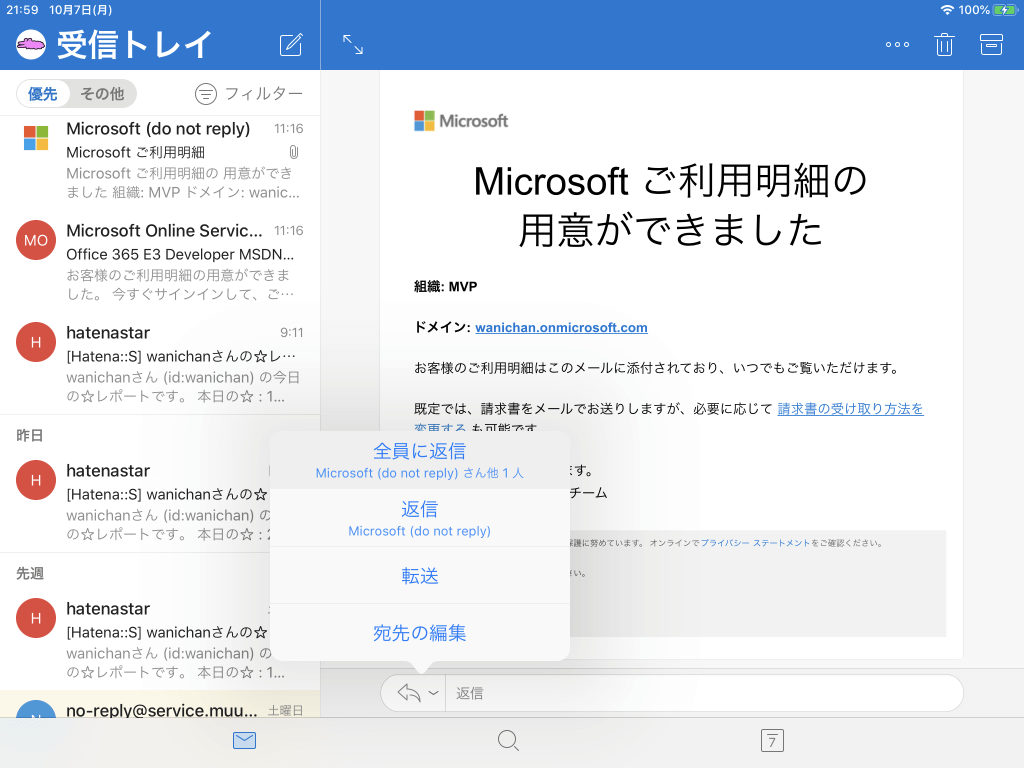Click the フィルター label
This screenshot has width=1024, height=768.
tap(264, 94)
